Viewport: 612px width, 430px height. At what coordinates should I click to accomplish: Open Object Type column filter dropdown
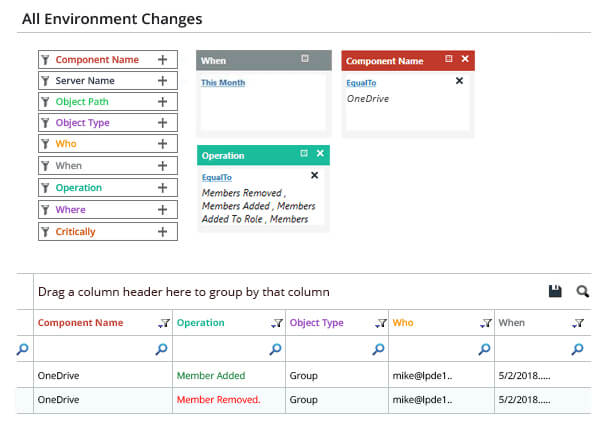381,323
